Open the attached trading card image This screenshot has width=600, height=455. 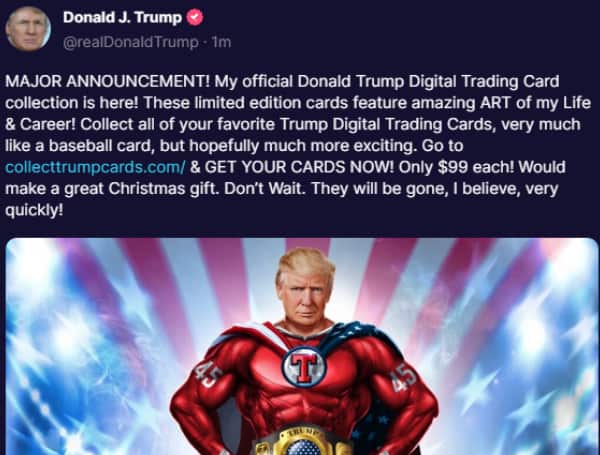coord(302,346)
